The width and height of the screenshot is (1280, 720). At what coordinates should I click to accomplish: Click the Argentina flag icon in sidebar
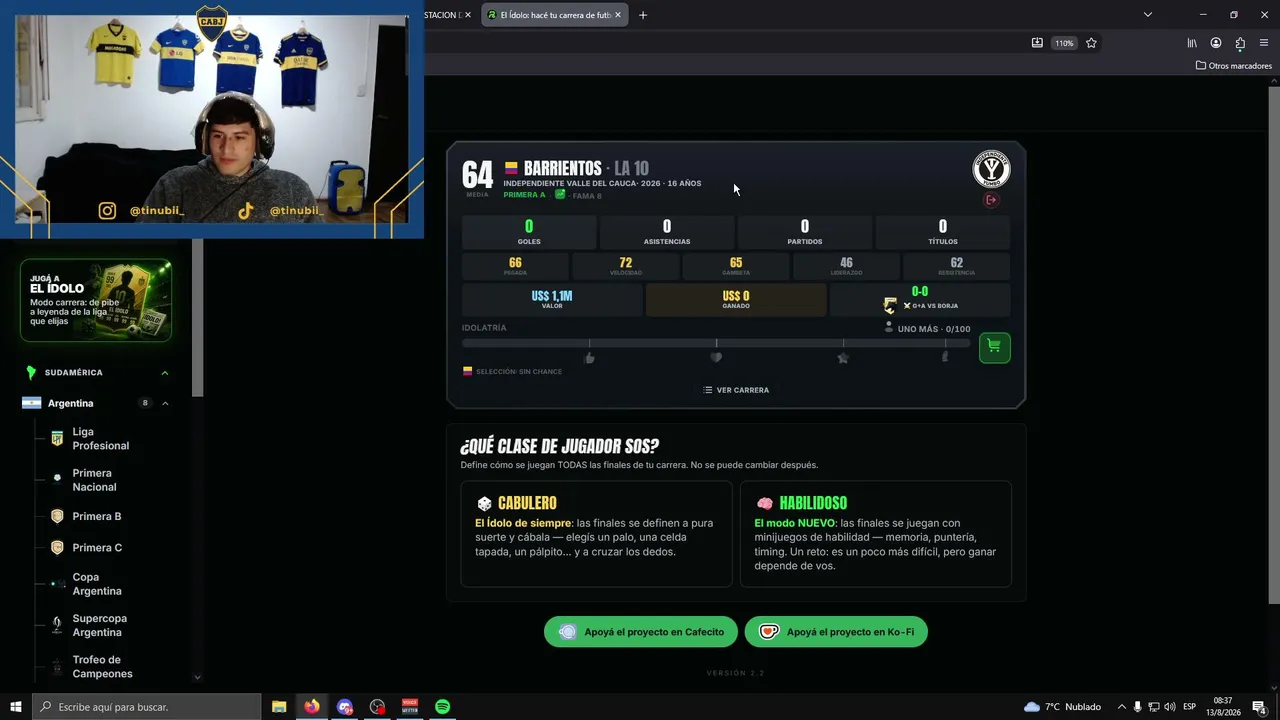(31, 403)
